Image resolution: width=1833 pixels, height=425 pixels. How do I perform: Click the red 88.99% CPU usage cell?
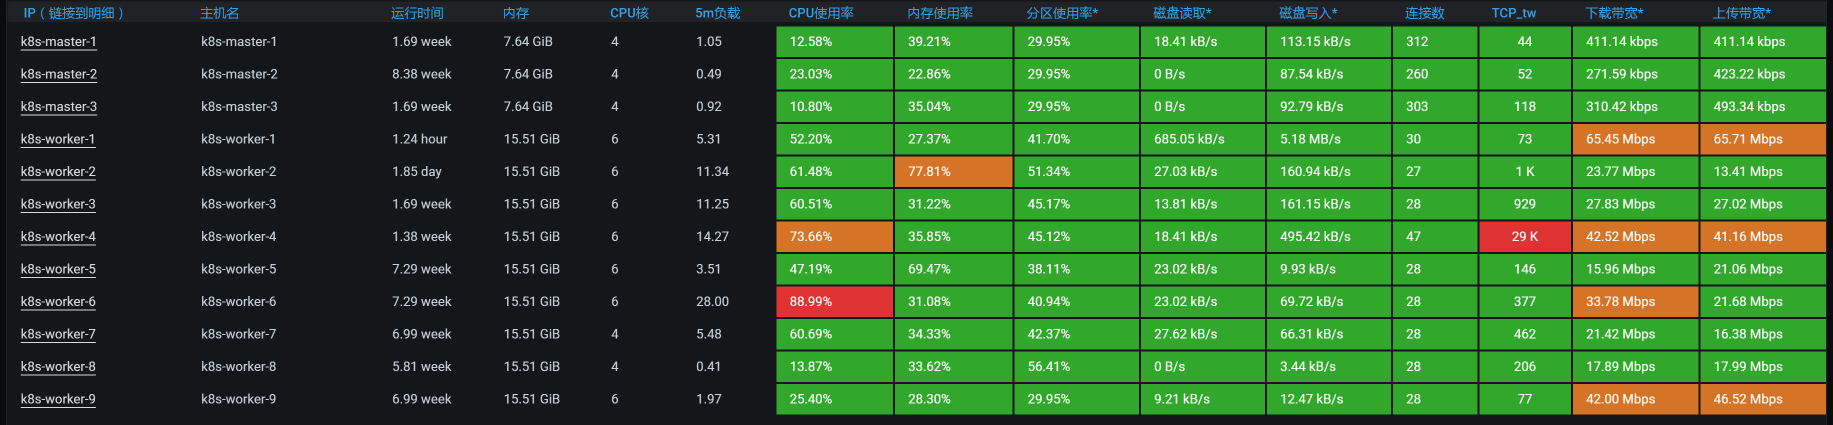coord(834,302)
